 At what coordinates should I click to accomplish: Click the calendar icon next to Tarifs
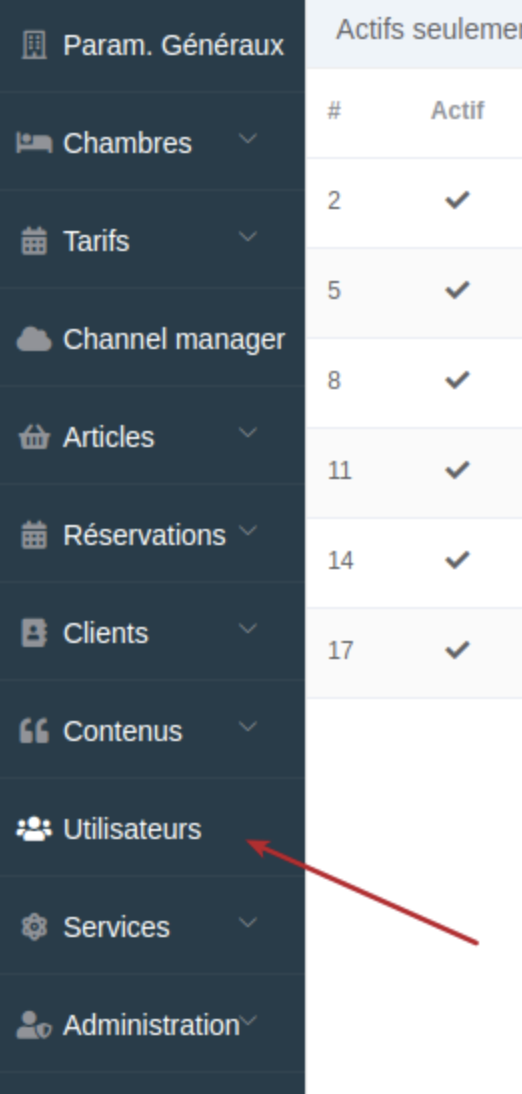click(x=34, y=241)
